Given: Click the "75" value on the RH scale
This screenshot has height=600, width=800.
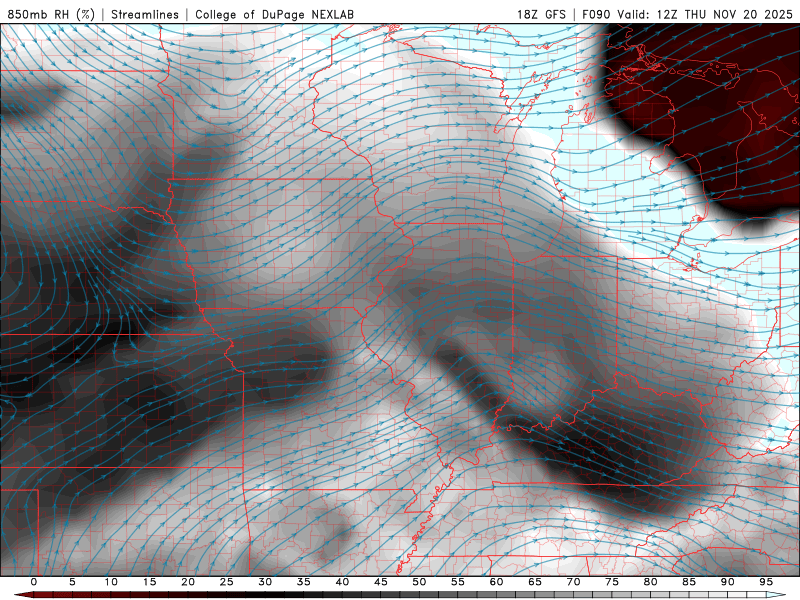Looking at the screenshot, I should pos(612,582).
